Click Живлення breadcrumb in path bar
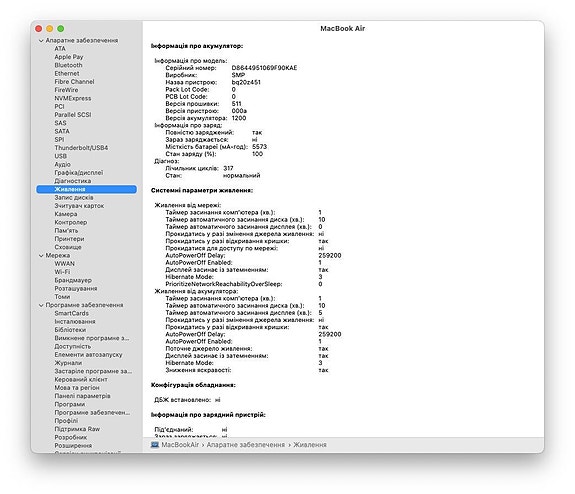This screenshot has height=494, width=575. pos(310,444)
